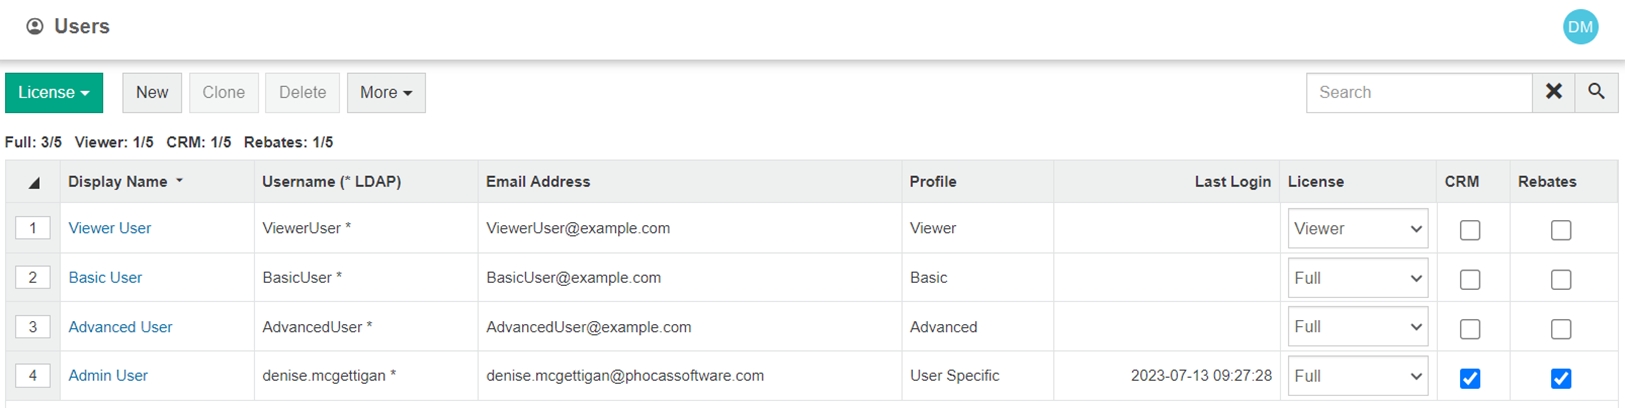
Task: Uncheck Rebates for Admin User
Action: pyautogui.click(x=1560, y=378)
